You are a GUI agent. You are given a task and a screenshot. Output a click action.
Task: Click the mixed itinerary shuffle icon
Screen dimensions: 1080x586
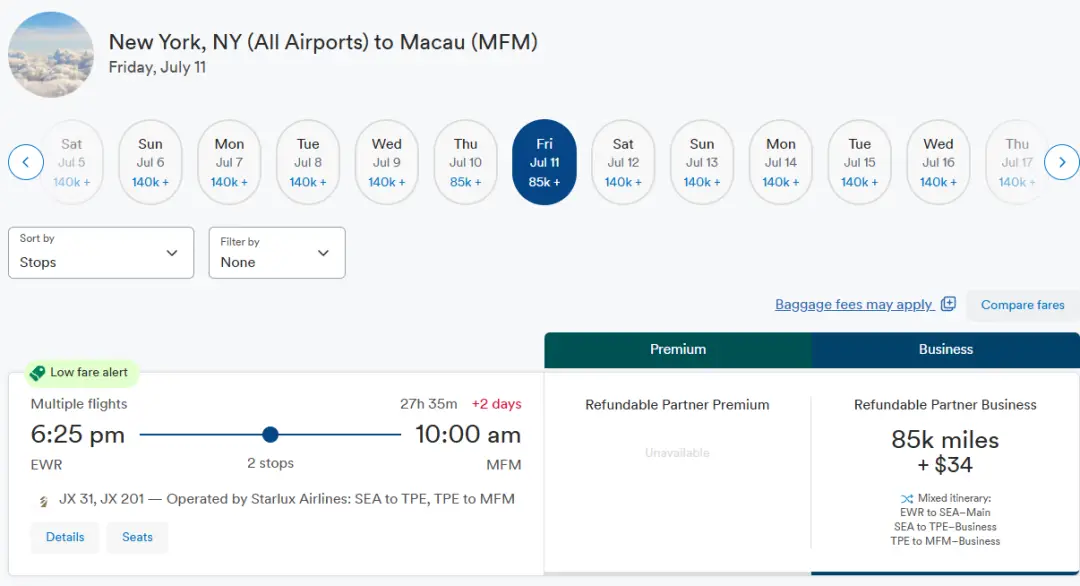[906, 498]
